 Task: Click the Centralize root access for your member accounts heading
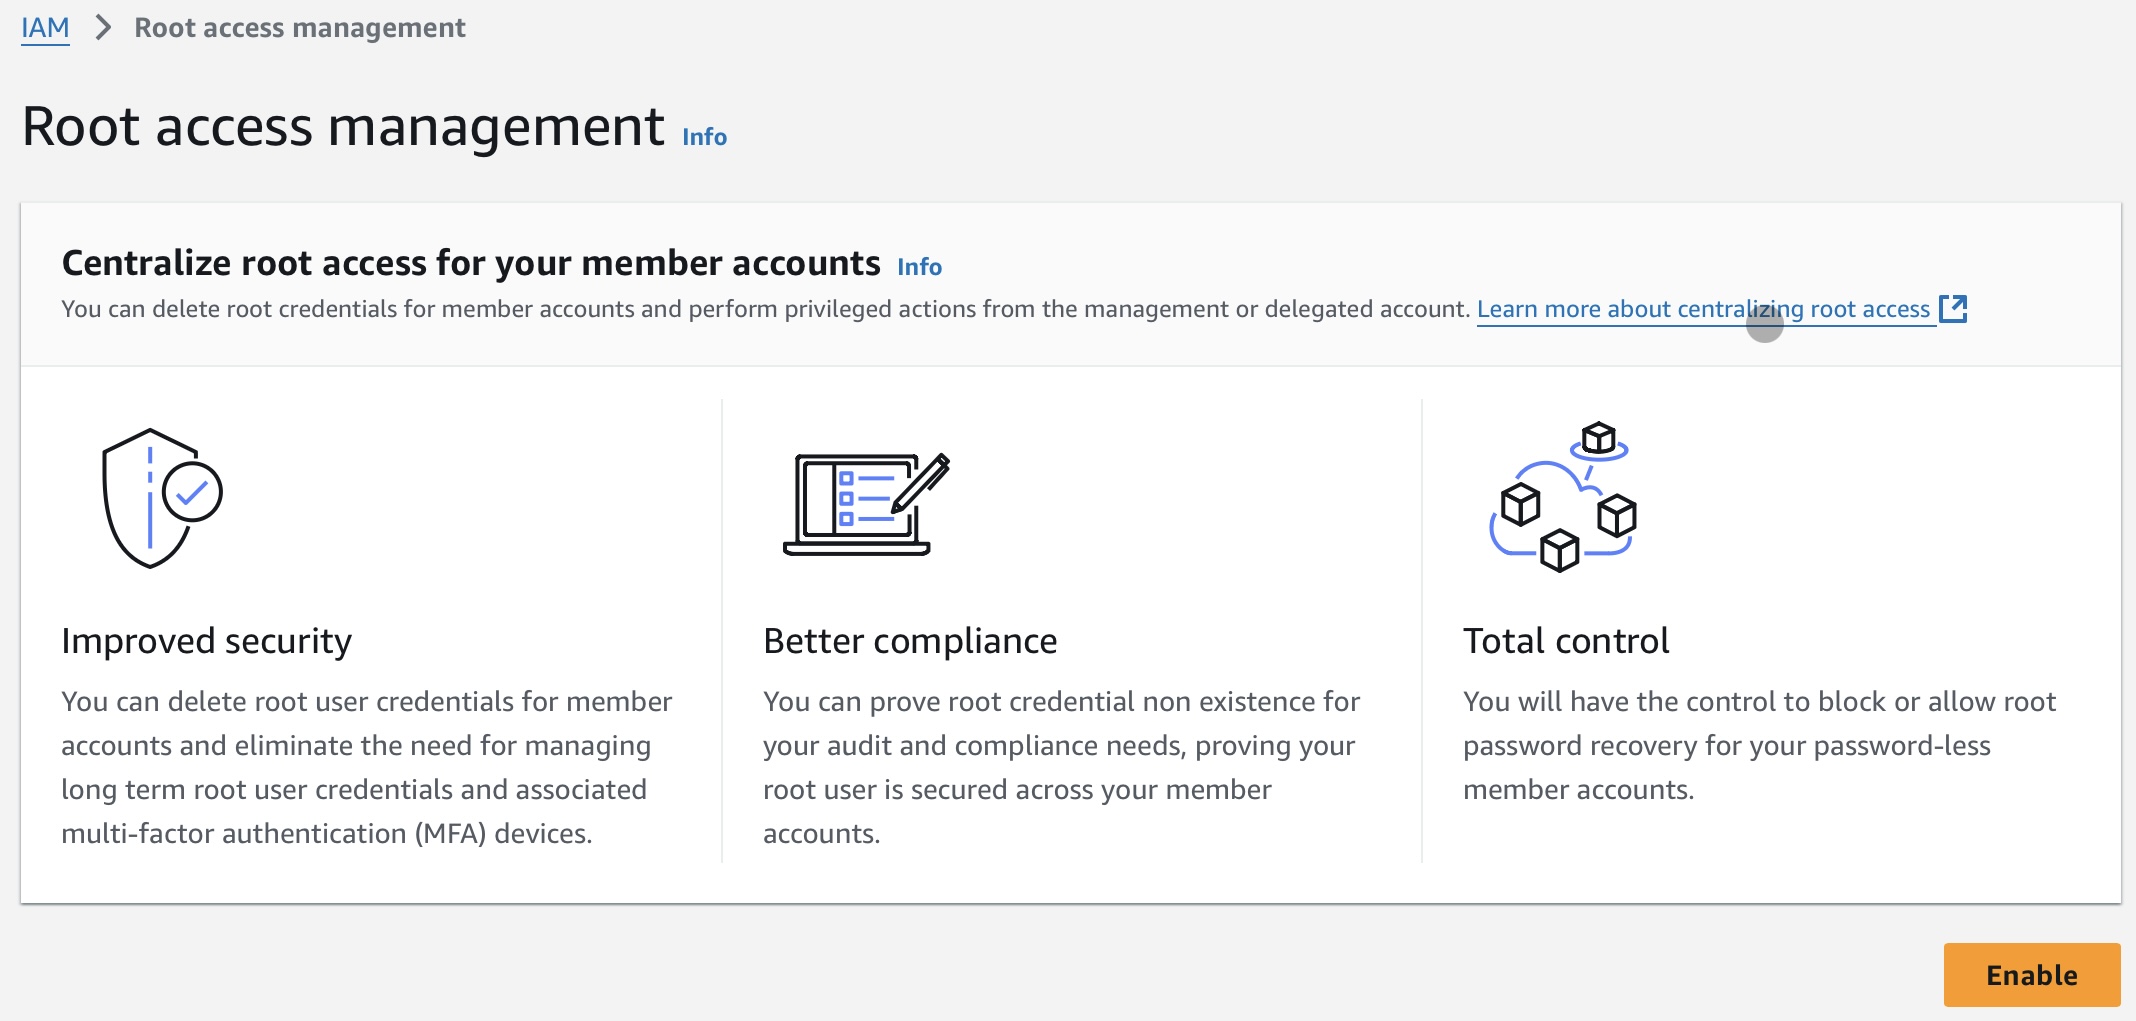tap(471, 263)
